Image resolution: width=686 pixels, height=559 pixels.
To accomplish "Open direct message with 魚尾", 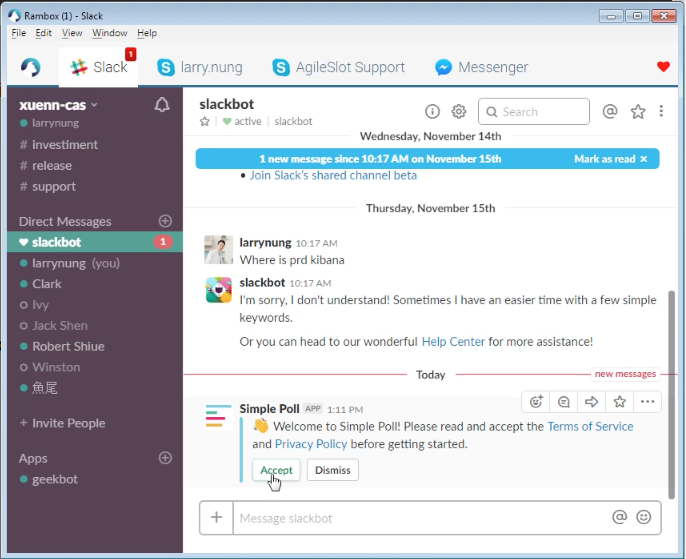I will (x=94, y=388).
